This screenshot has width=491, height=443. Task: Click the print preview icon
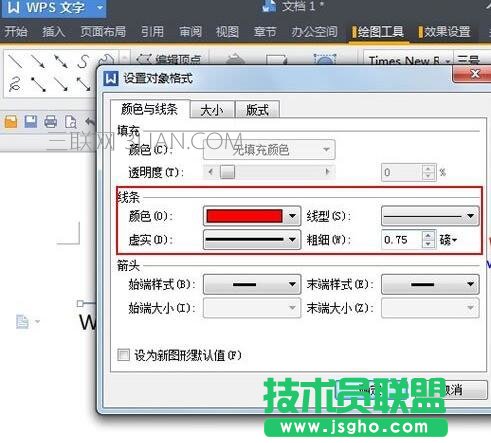[70, 122]
